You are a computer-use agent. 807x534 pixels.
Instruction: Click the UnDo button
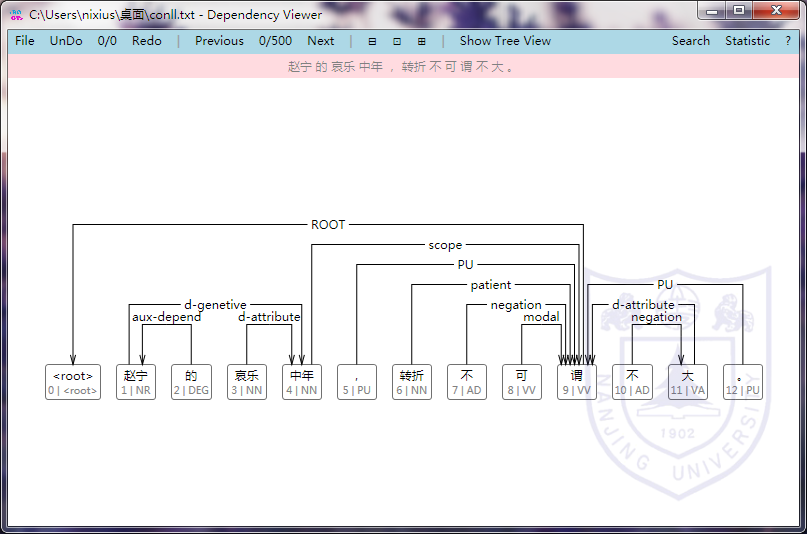[66, 41]
